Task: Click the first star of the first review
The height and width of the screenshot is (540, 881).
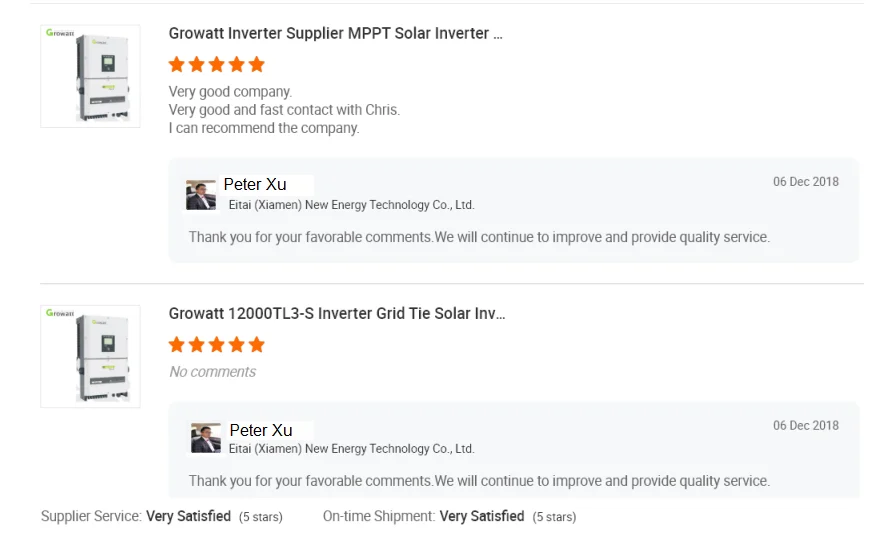Action: pos(177,65)
